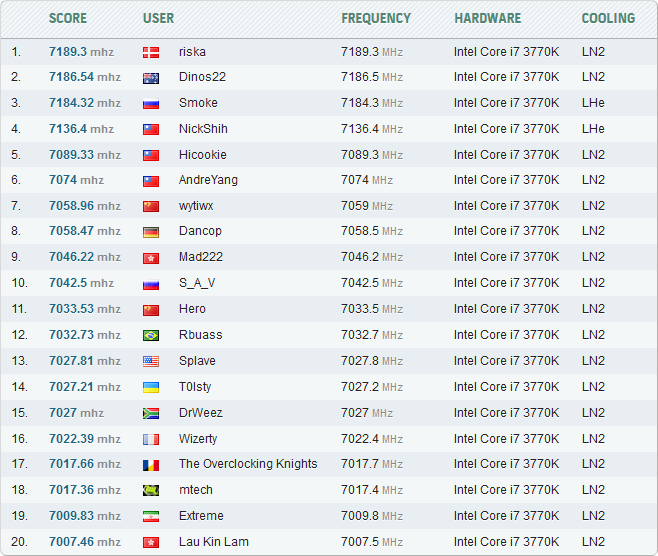The image size is (658, 556).
Task: Click the HARDWARE column header
Action: click(487, 18)
